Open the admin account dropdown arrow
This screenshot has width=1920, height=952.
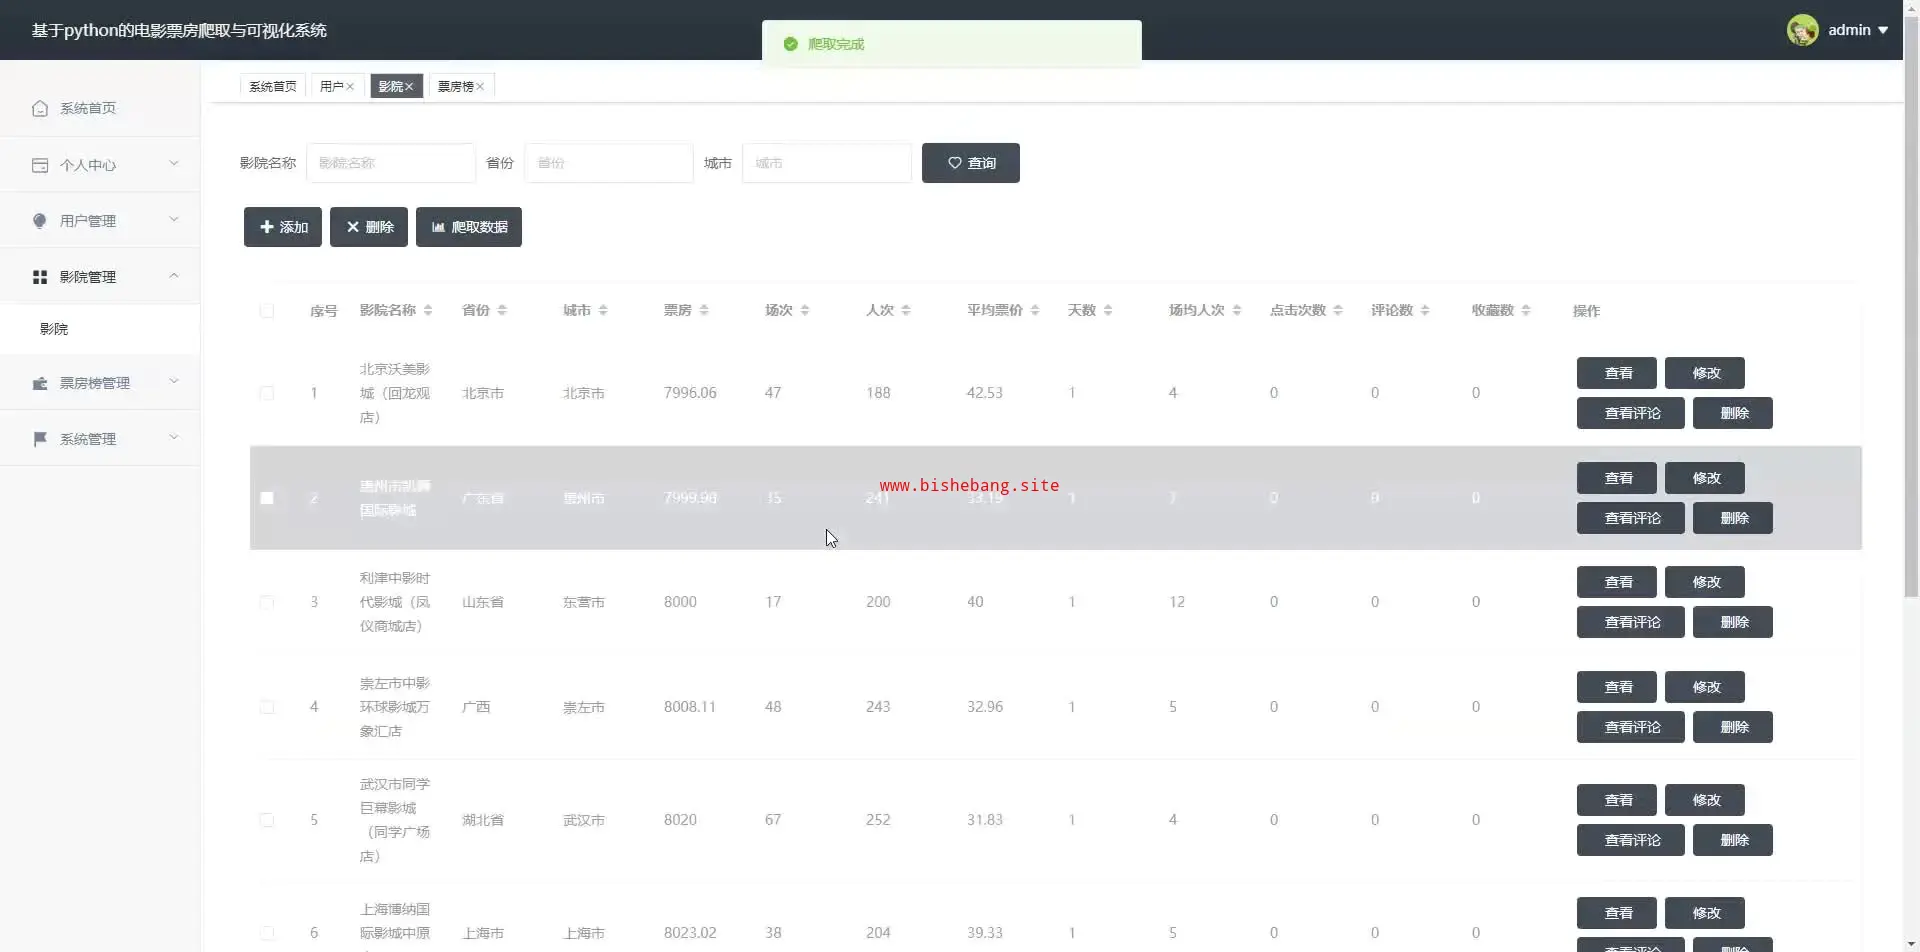(x=1883, y=30)
